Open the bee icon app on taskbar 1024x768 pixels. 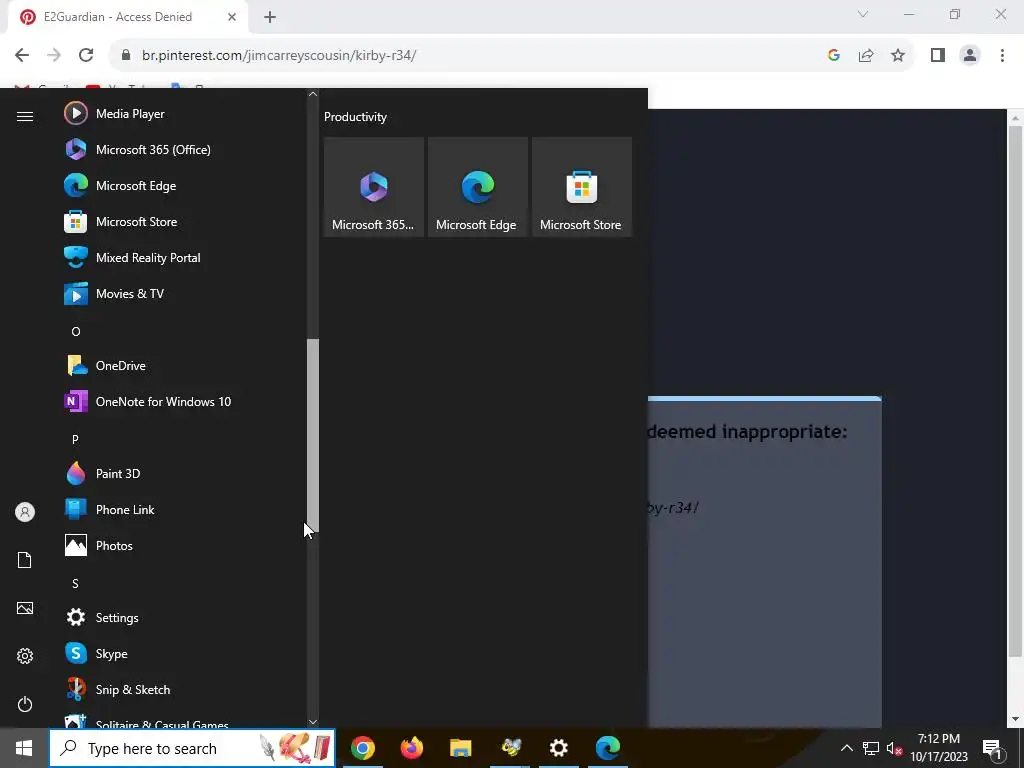coord(510,748)
